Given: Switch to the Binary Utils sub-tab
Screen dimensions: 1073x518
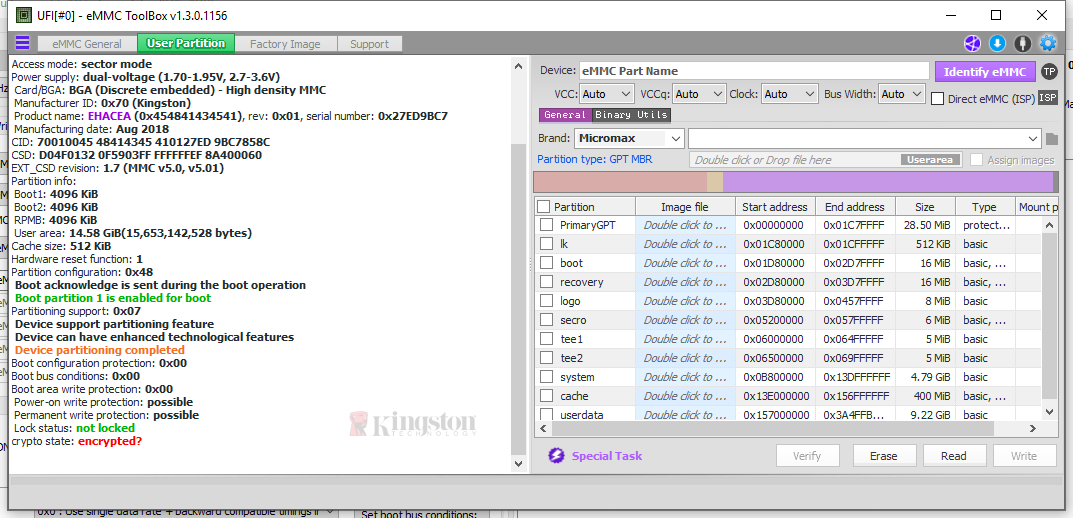Looking at the screenshot, I should click(x=631, y=115).
